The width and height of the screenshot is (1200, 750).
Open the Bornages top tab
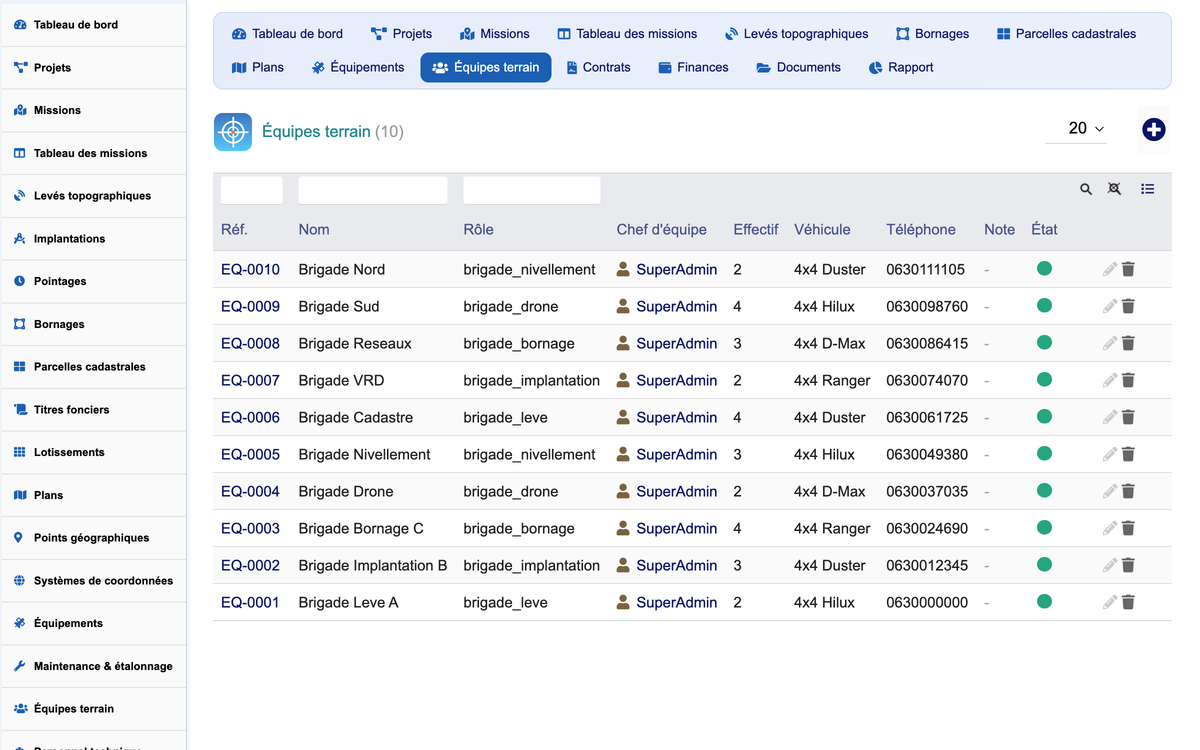pyautogui.click(x=932, y=34)
